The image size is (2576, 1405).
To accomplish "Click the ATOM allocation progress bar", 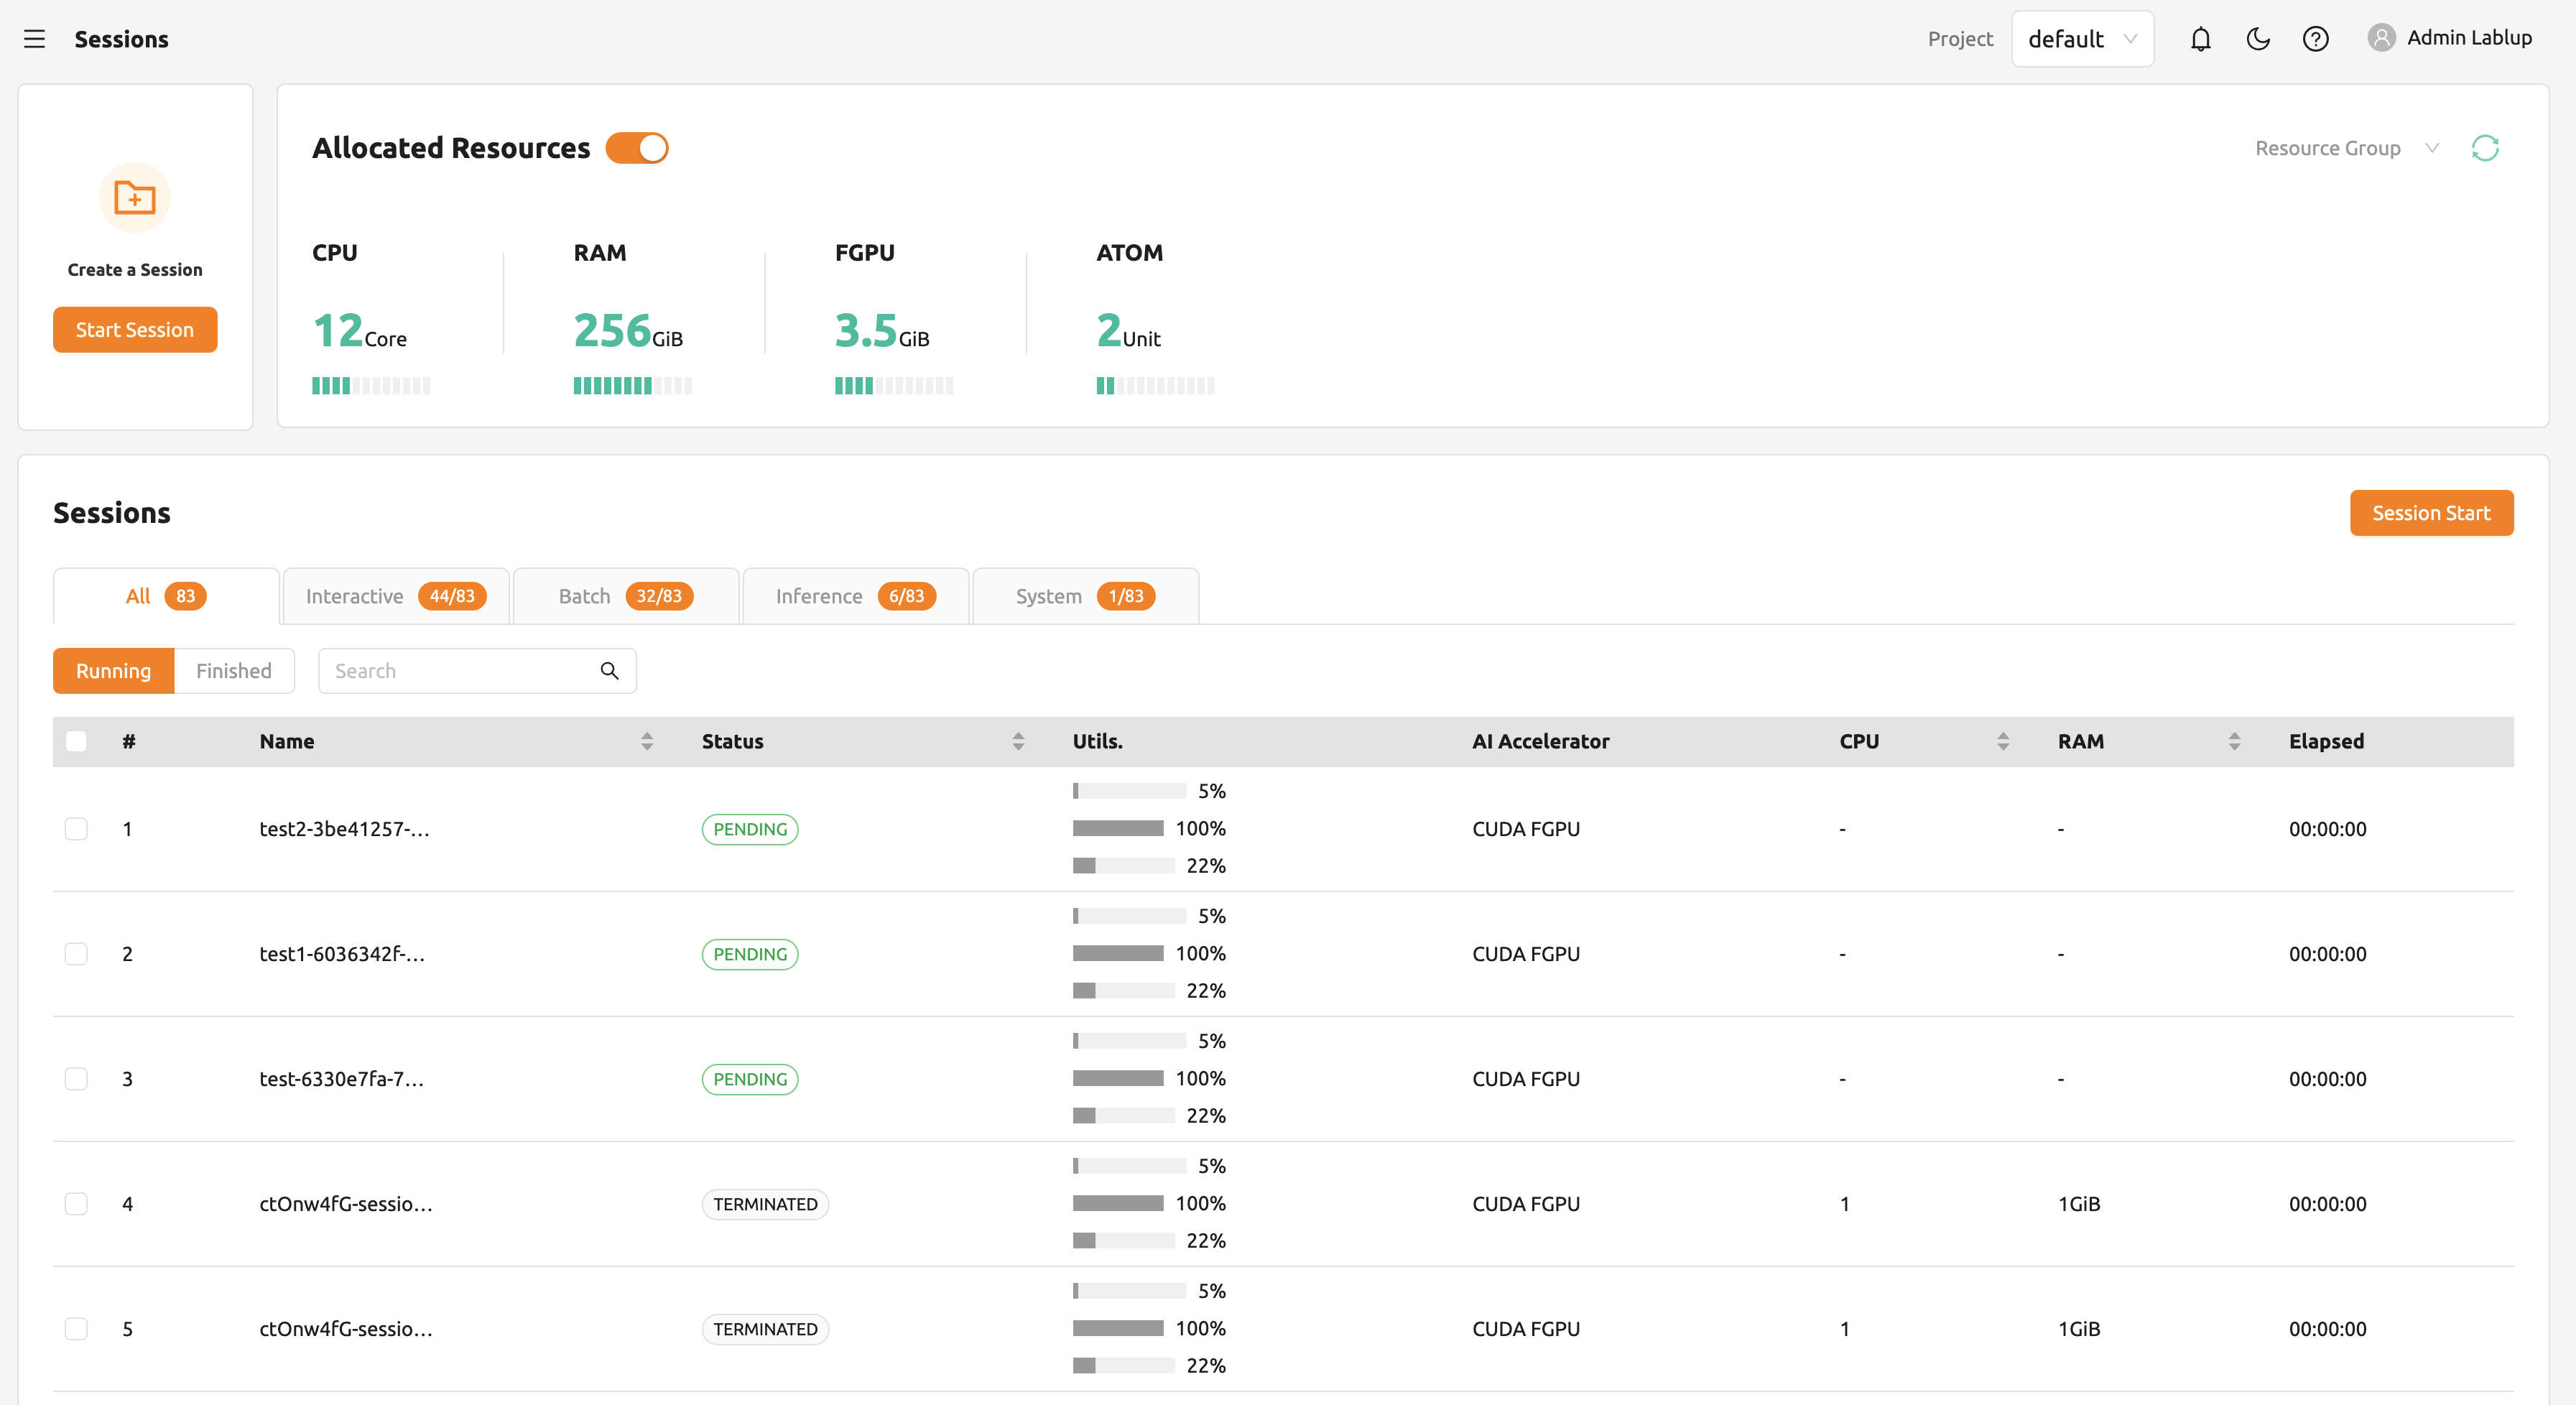I will coord(1155,386).
